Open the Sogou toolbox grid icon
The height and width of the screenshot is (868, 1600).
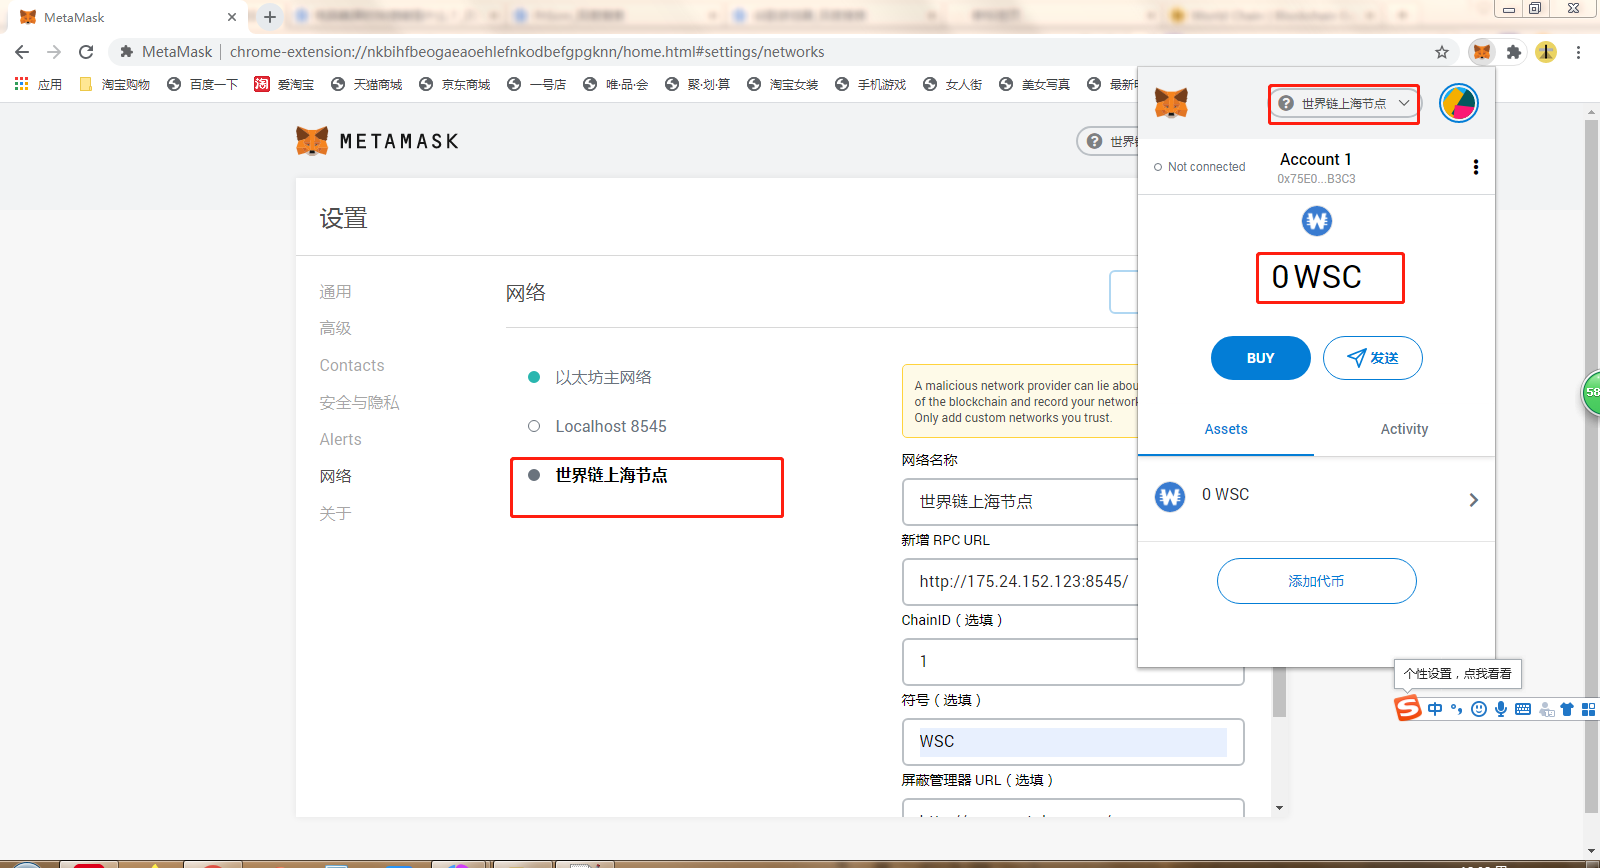click(x=1588, y=709)
